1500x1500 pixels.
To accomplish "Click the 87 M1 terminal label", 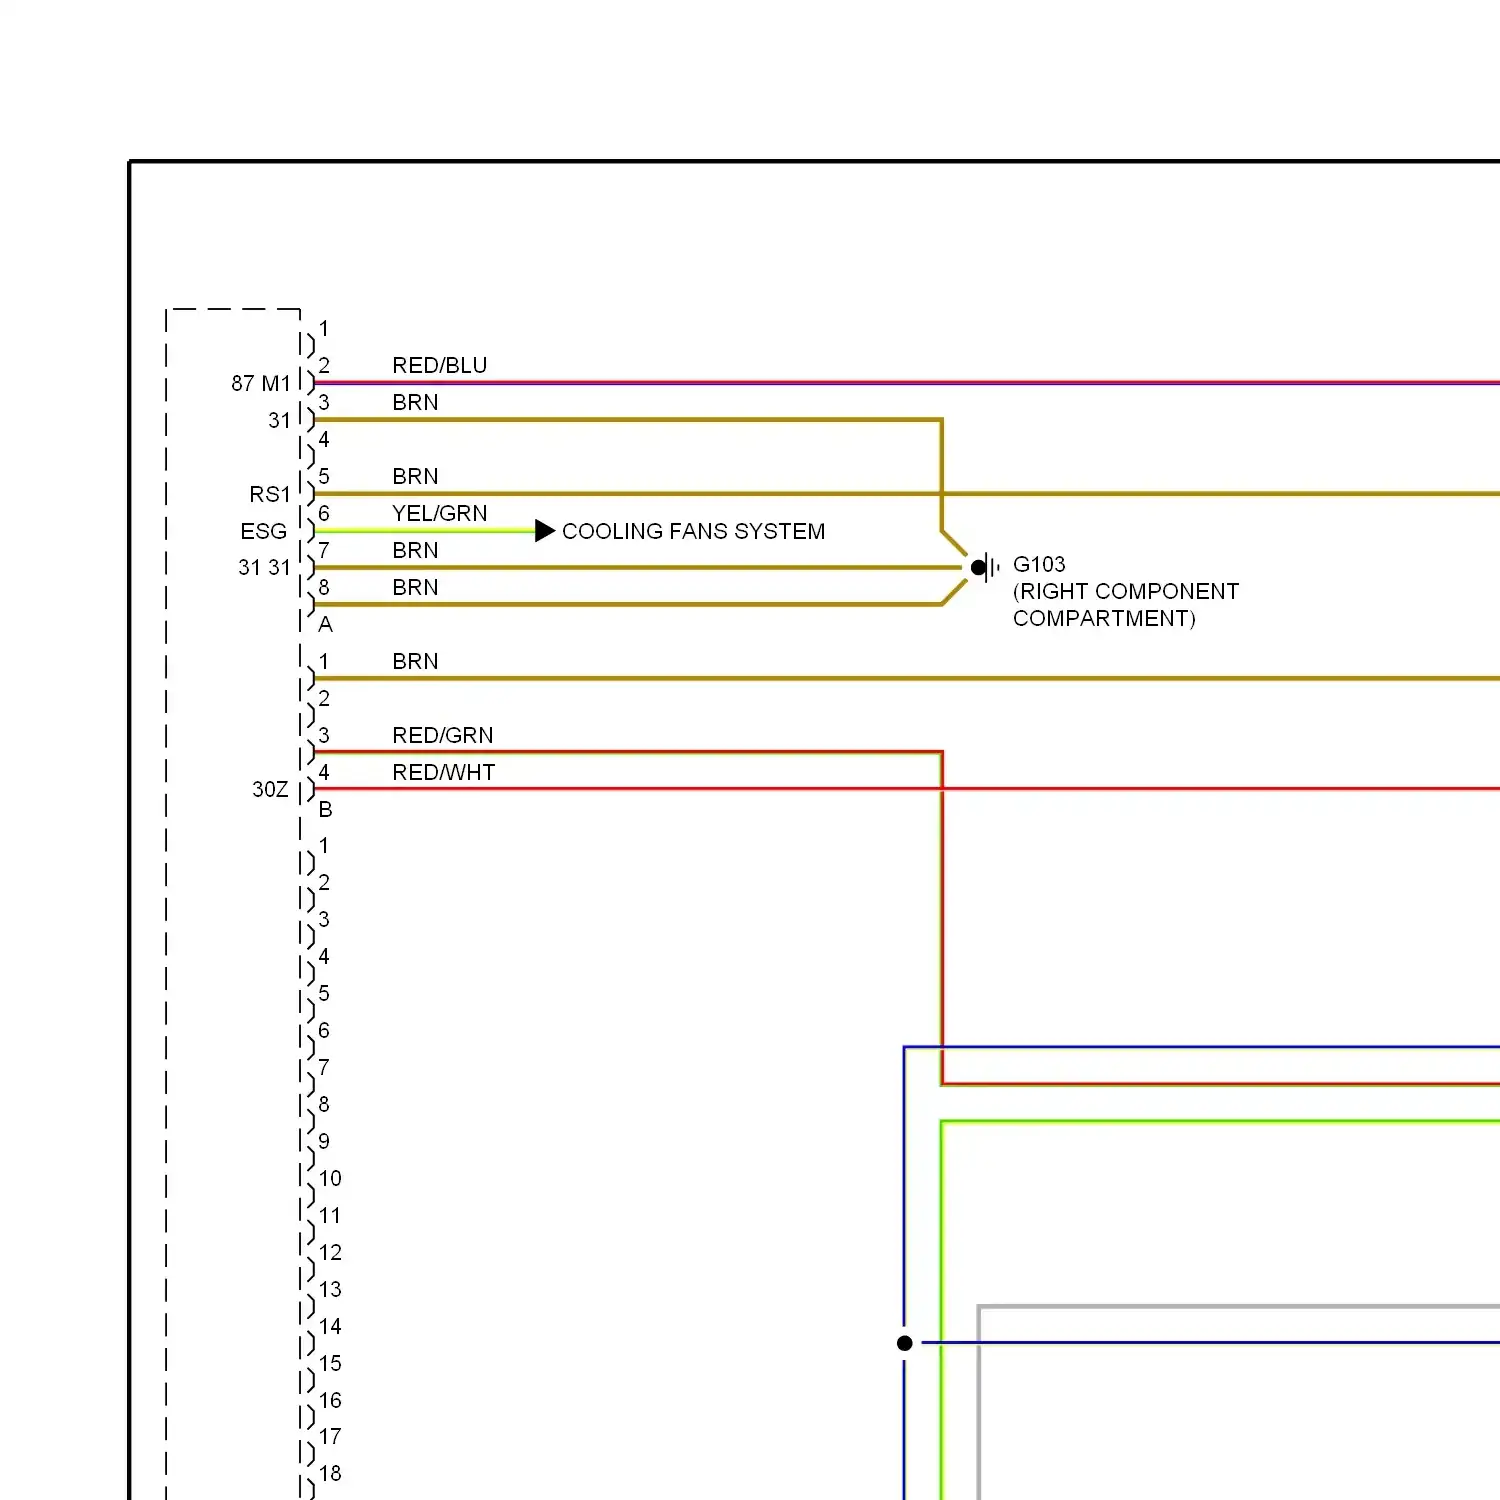I will (x=261, y=383).
